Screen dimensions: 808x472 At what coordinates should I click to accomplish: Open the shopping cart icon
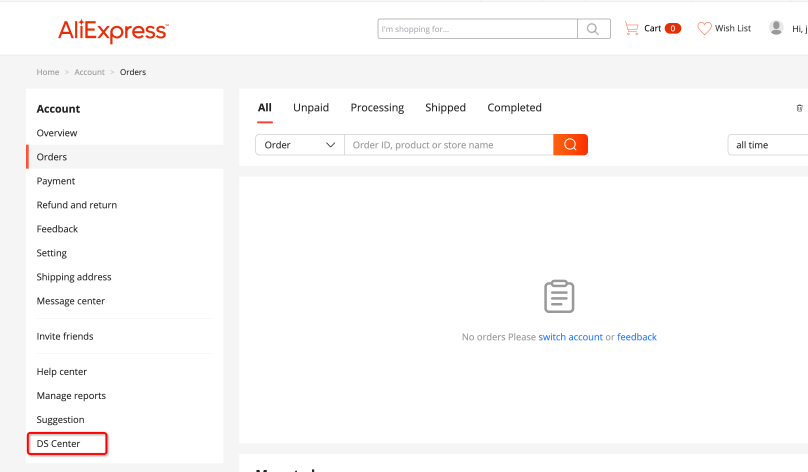click(x=631, y=28)
